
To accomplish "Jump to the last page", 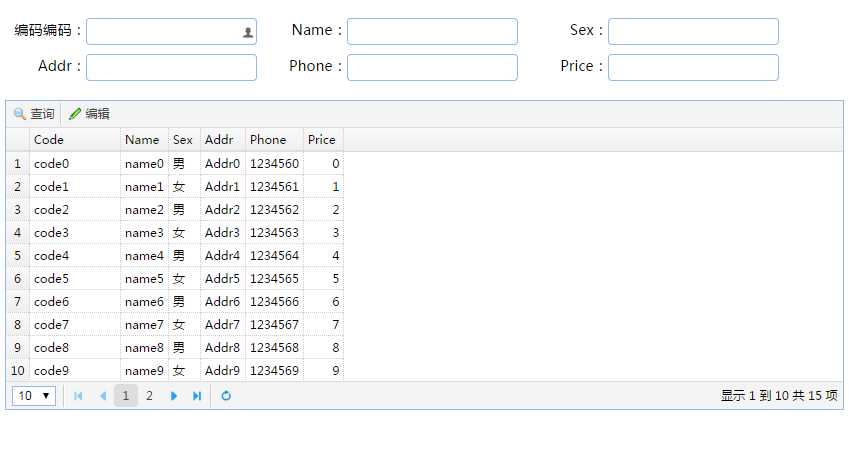I will pyautogui.click(x=197, y=396).
